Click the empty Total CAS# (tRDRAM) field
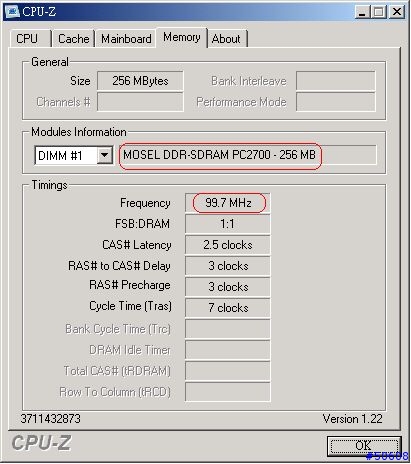The width and height of the screenshot is (411, 464). pyautogui.click(x=228, y=371)
